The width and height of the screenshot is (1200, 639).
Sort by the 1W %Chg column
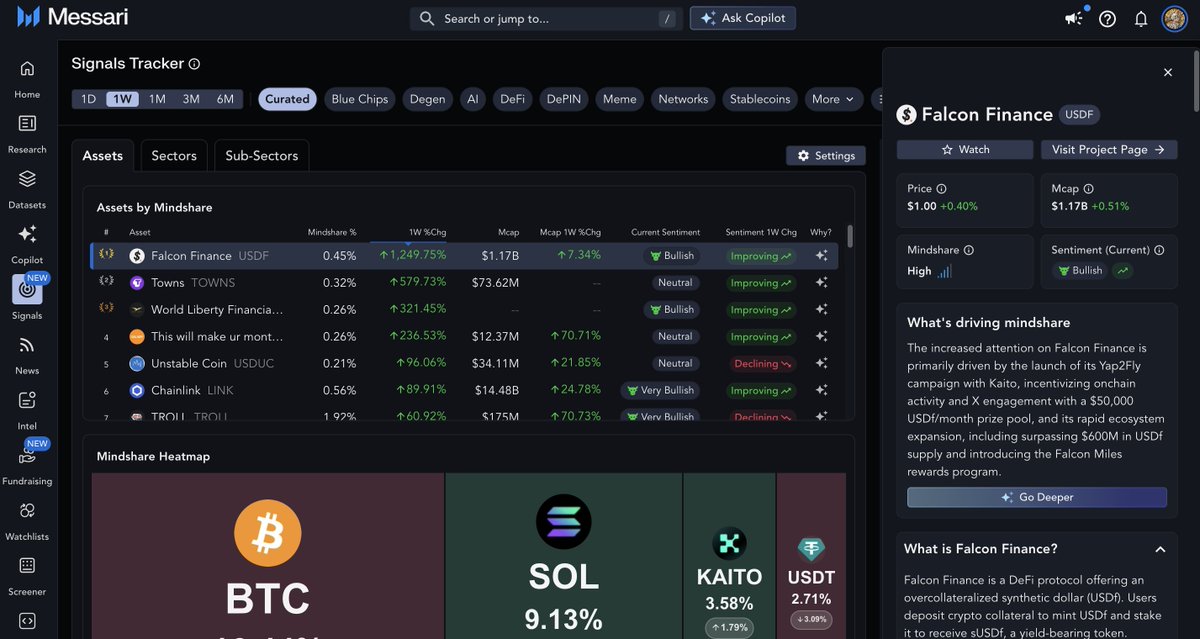pyautogui.click(x=427, y=232)
